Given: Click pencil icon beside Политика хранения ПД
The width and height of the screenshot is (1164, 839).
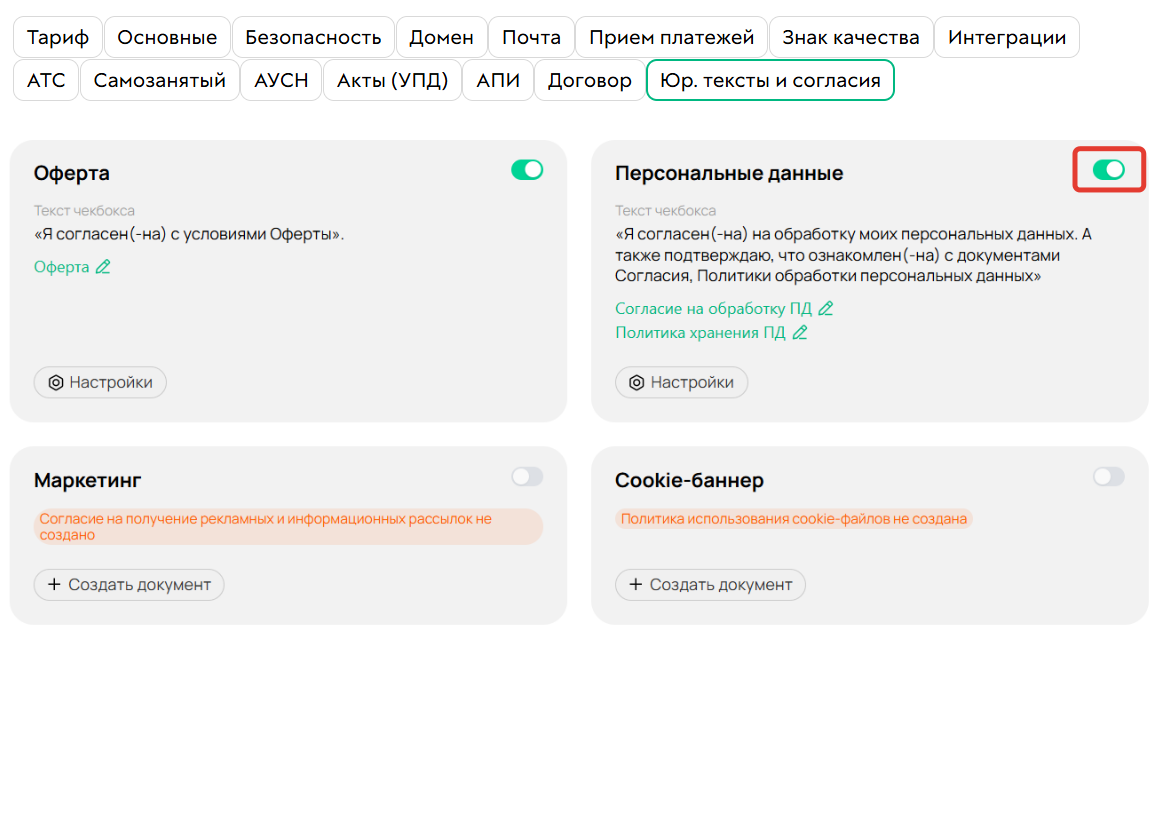Looking at the screenshot, I should [x=800, y=333].
